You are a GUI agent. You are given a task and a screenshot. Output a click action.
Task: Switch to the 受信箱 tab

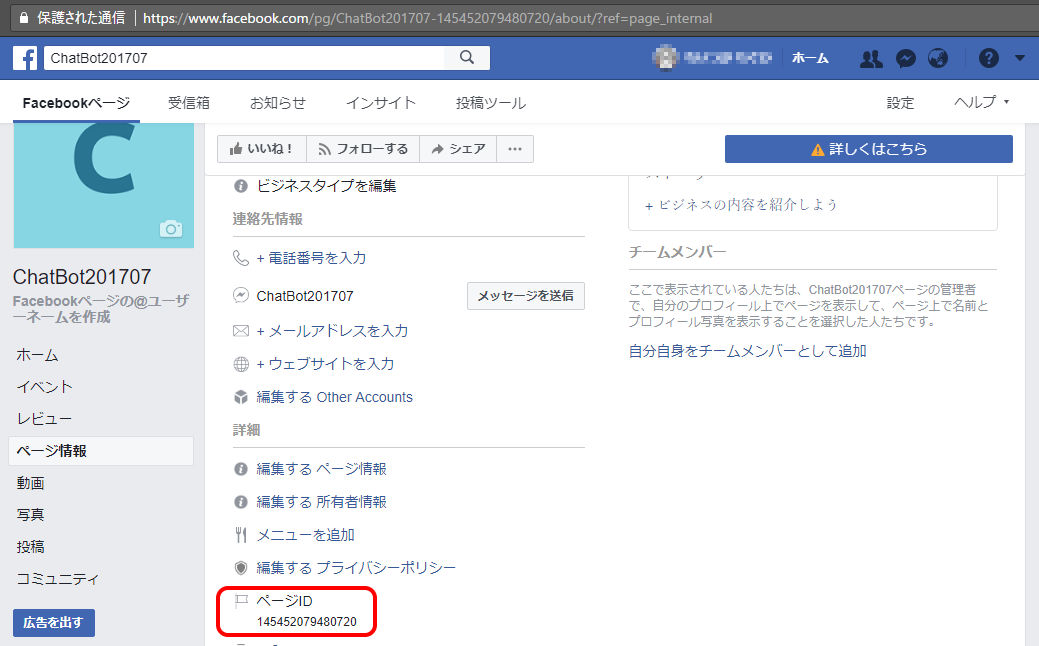[x=189, y=103]
